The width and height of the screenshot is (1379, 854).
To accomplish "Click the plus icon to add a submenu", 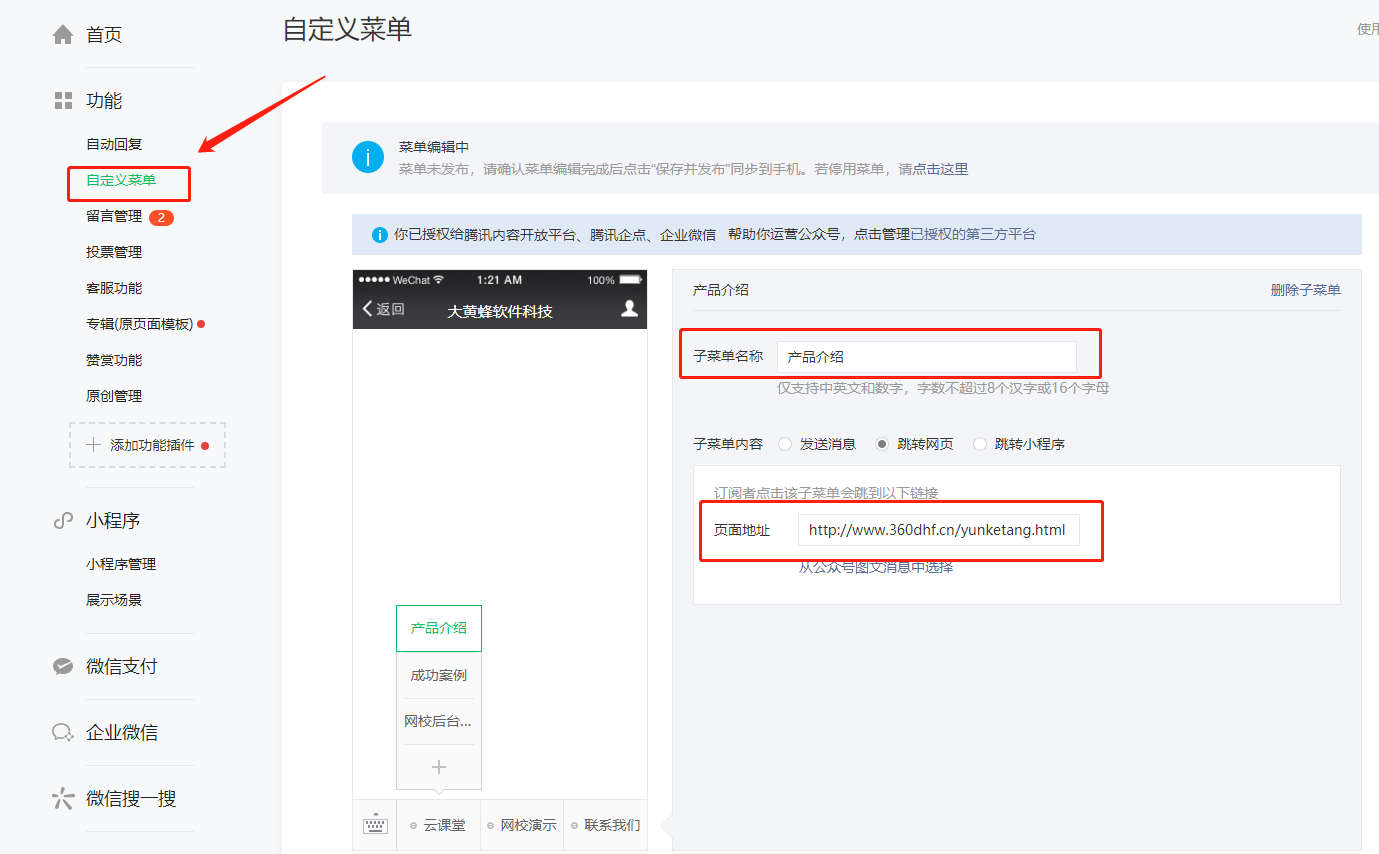I will point(438,767).
